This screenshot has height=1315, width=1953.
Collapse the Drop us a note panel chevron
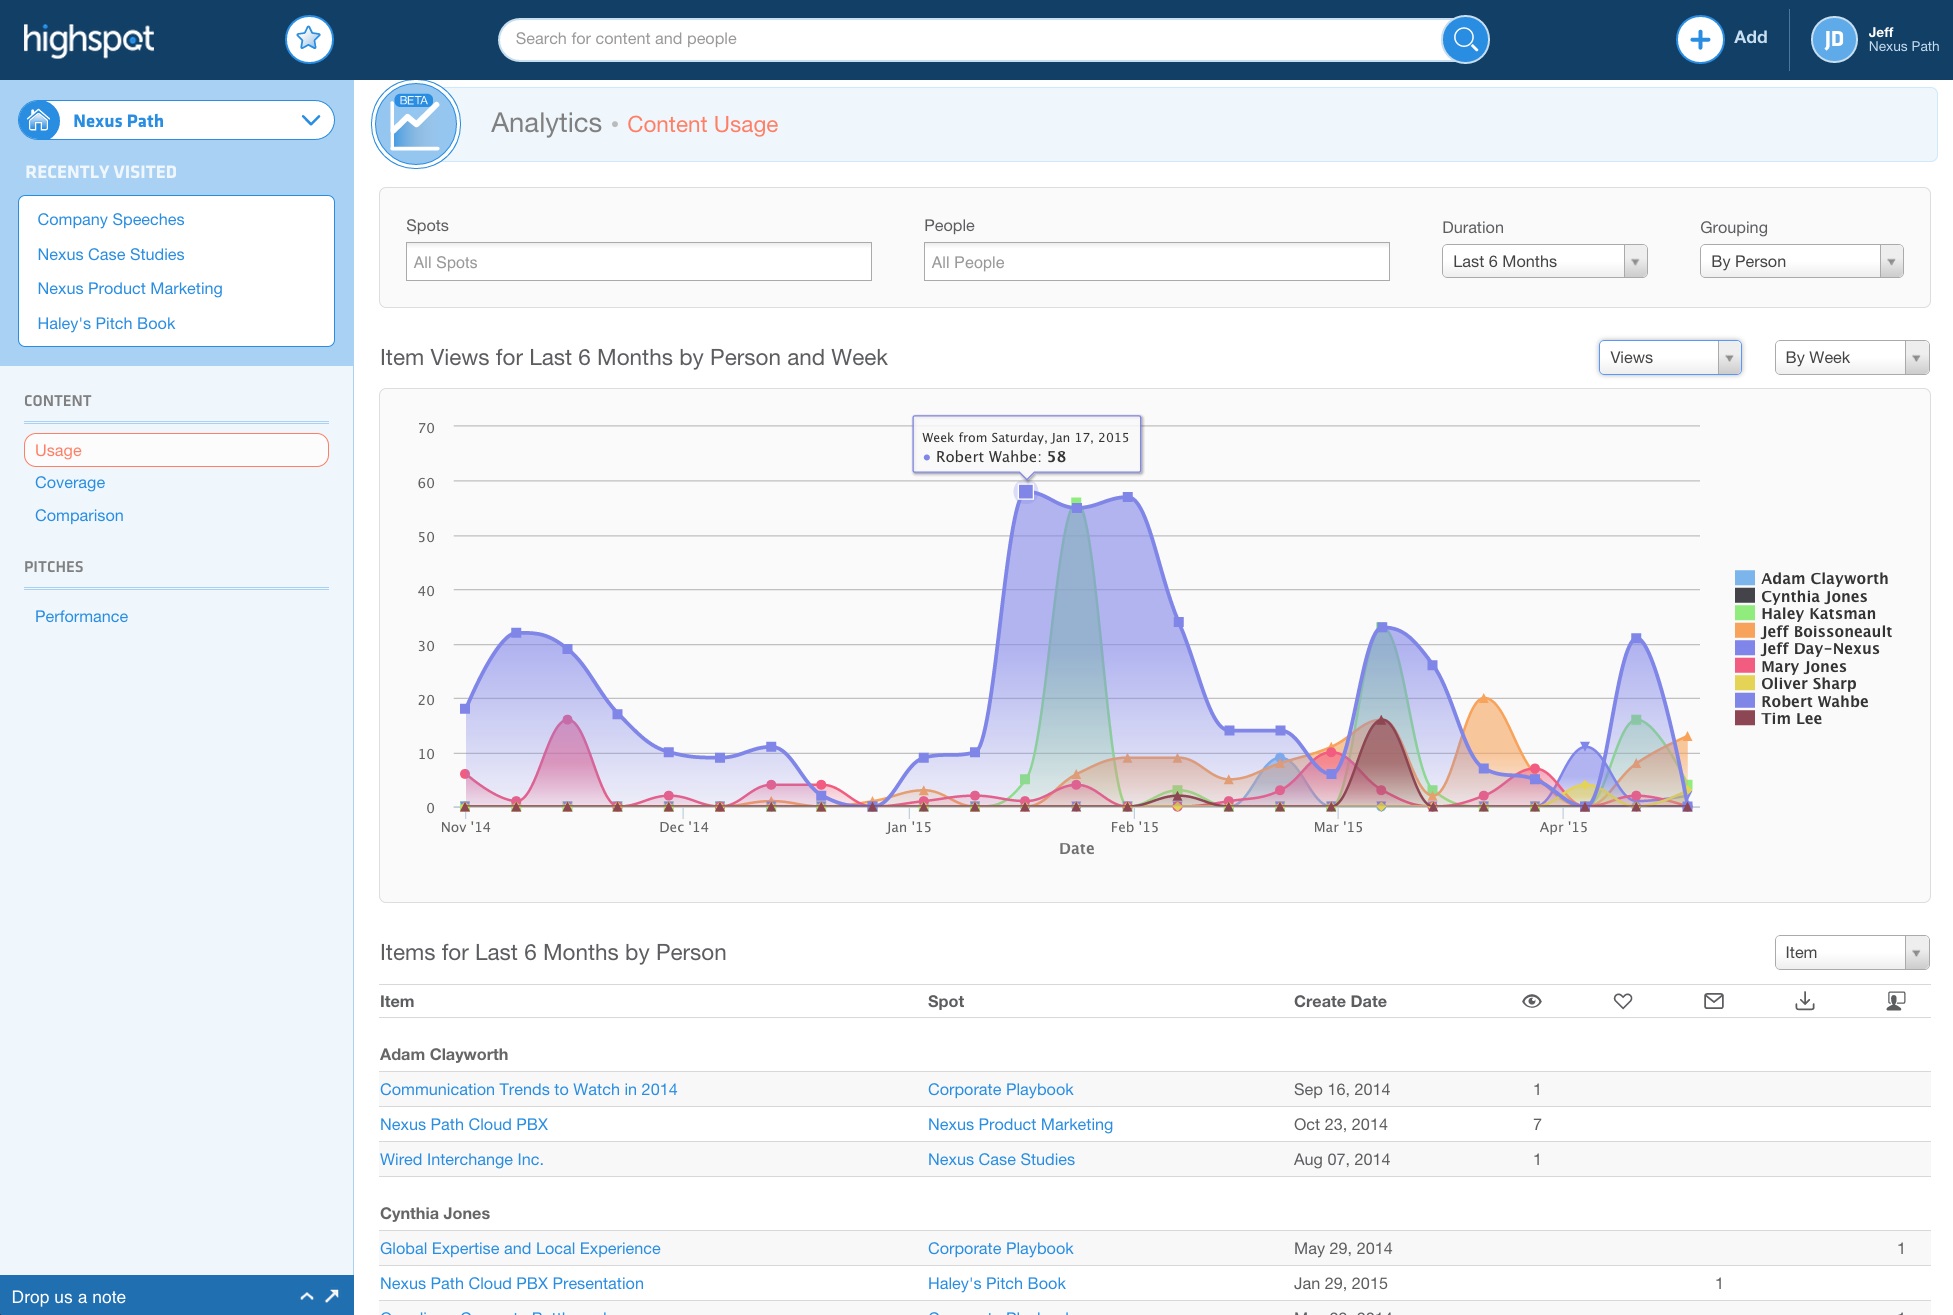pyautogui.click(x=307, y=1296)
